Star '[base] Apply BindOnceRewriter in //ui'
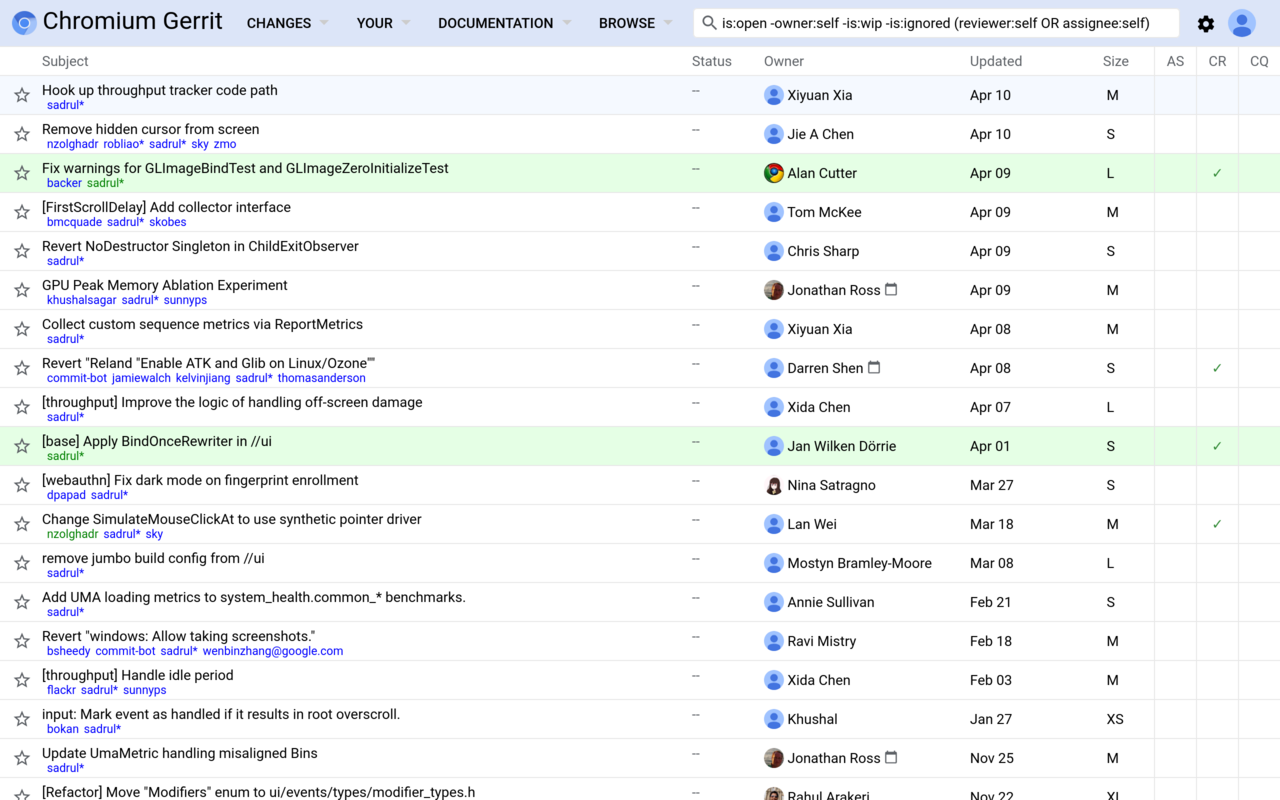1280x800 pixels. (x=22, y=446)
